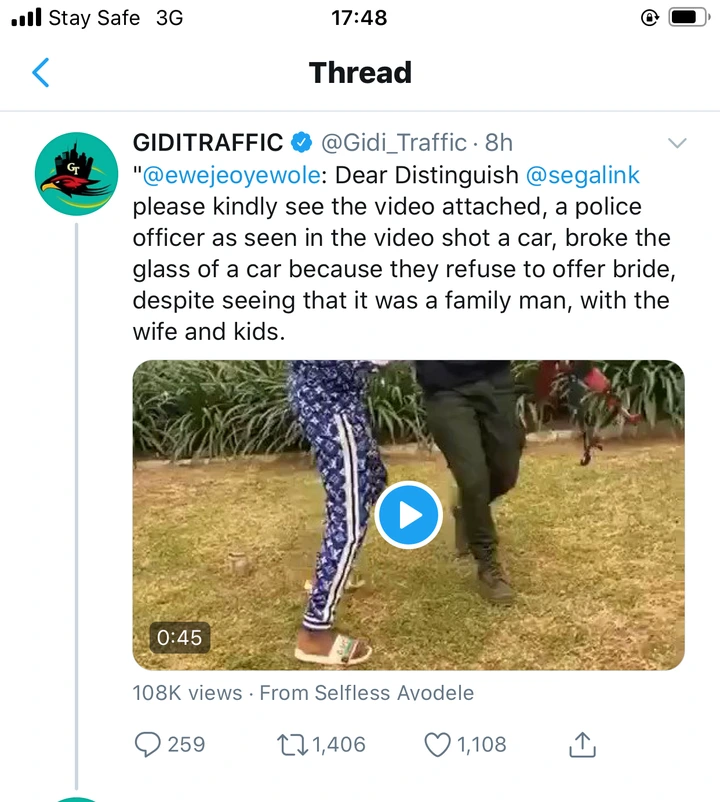The image size is (720, 802).
Task: Tap the Thread header title
Action: [360, 73]
